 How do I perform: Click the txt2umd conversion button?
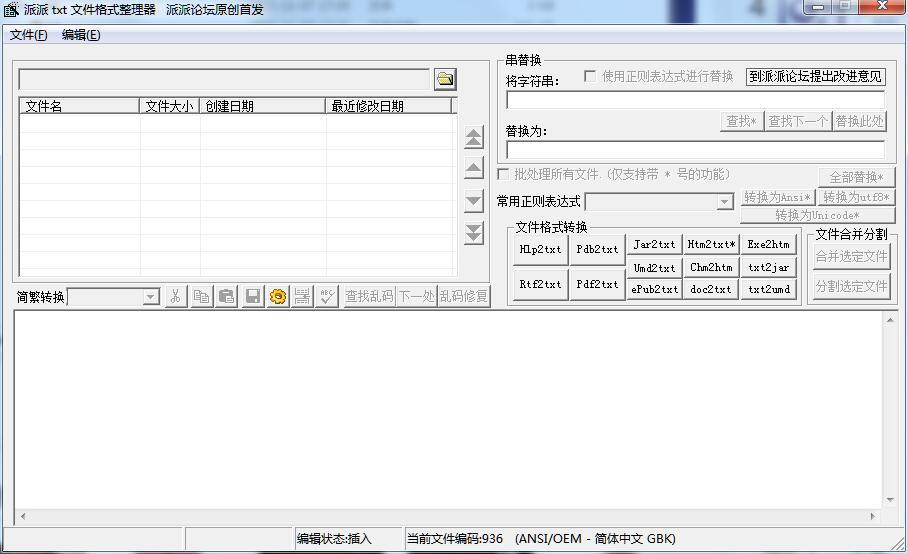768,289
